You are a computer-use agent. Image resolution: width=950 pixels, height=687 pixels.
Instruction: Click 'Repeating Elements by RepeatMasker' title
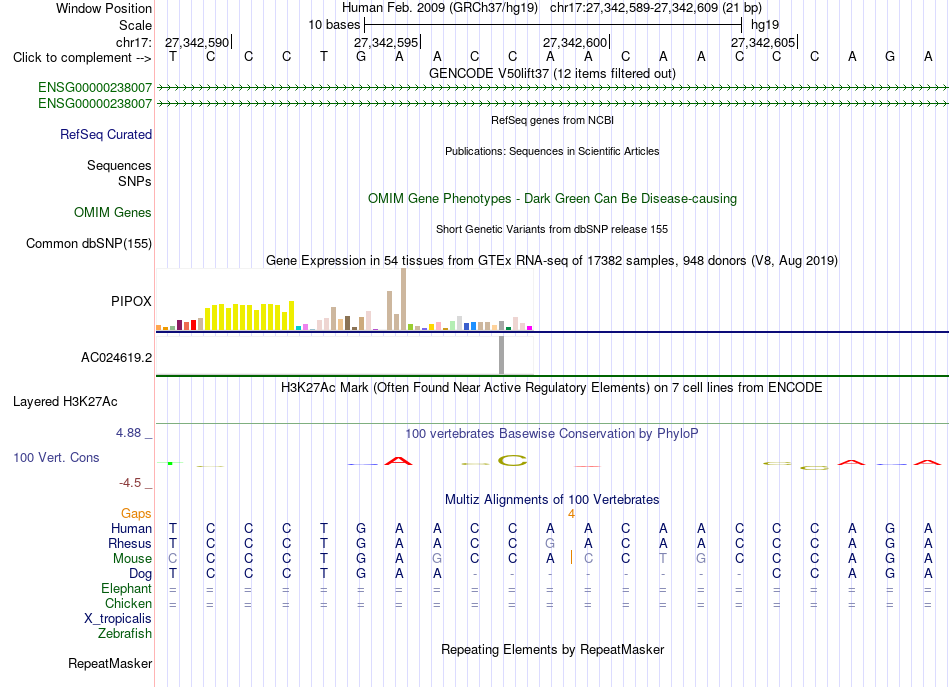[x=552, y=649]
